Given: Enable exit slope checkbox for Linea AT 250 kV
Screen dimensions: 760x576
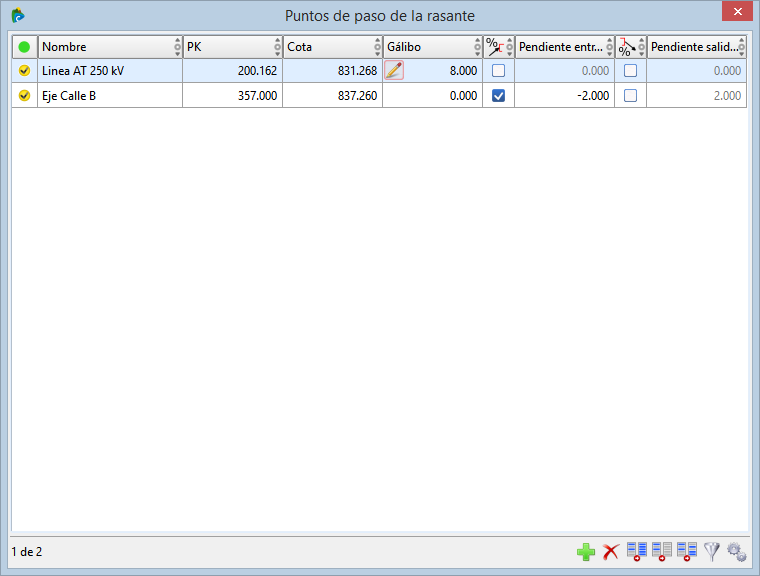Looking at the screenshot, I should 630,71.
